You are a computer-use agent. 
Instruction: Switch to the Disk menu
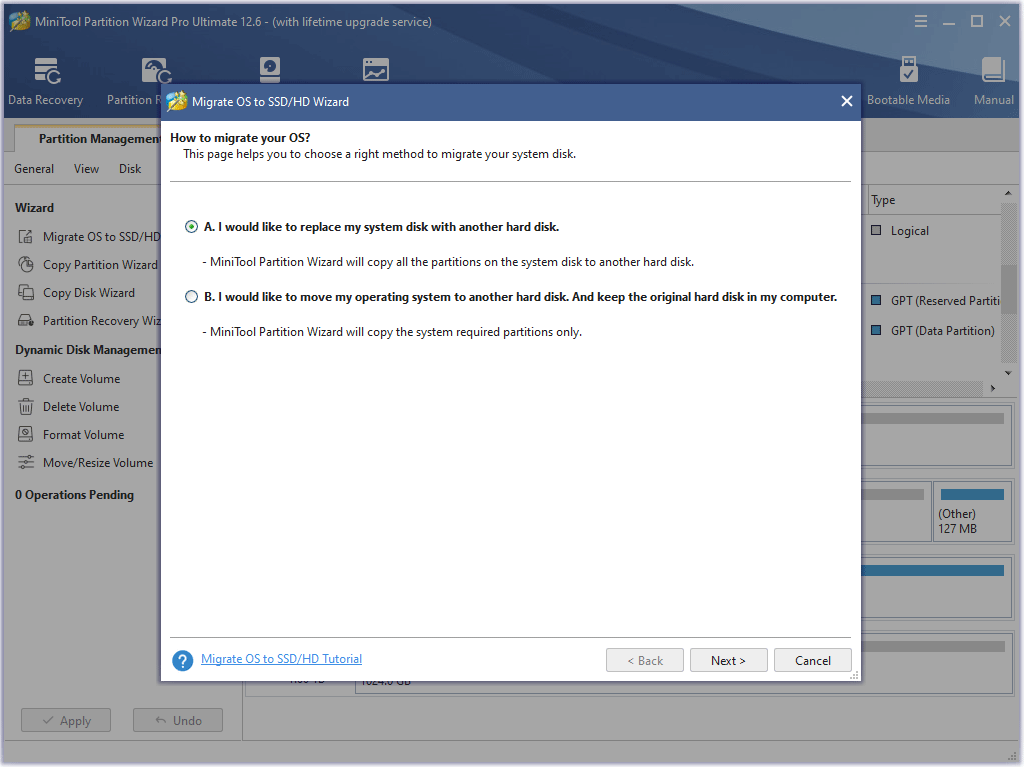(128, 168)
